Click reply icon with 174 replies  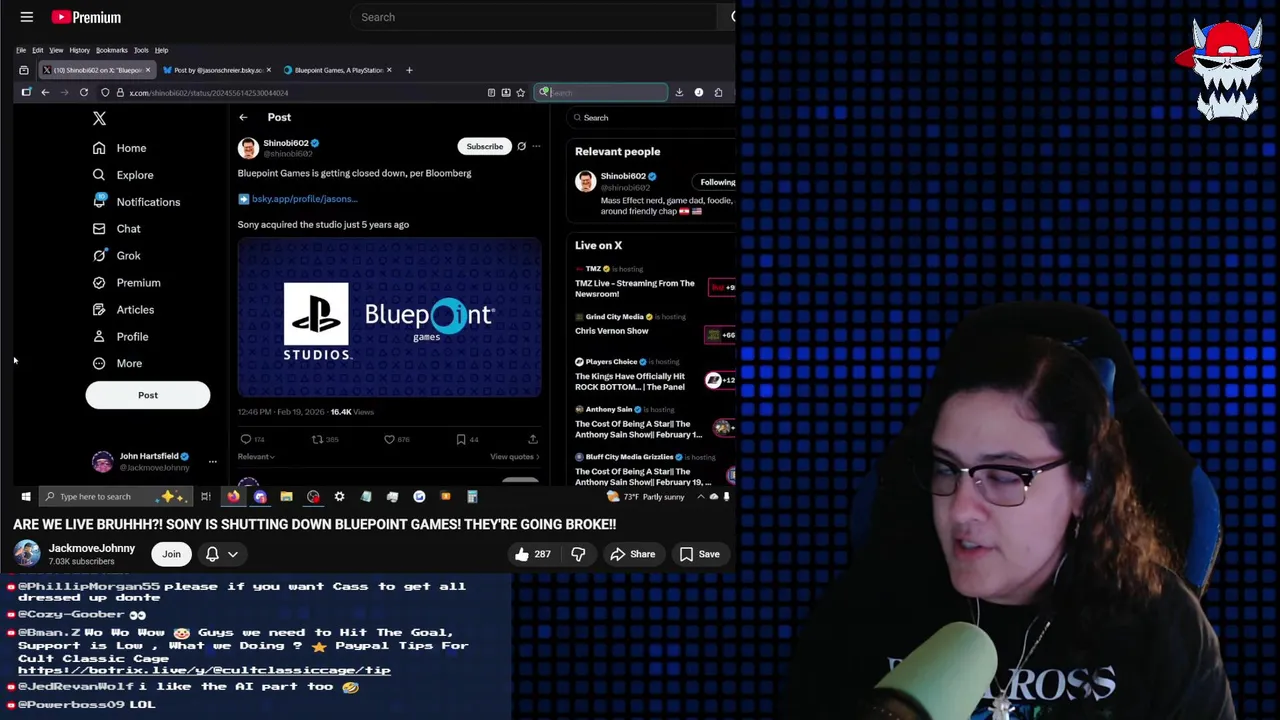pyautogui.click(x=246, y=439)
